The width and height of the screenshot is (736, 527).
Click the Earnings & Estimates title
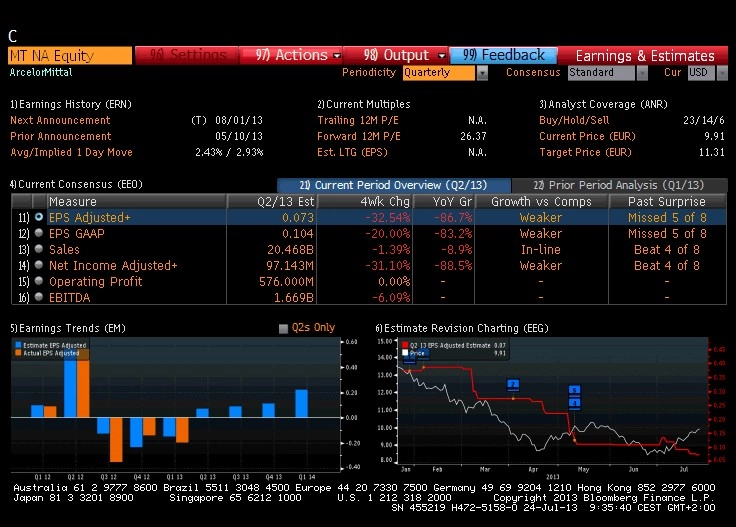point(645,56)
